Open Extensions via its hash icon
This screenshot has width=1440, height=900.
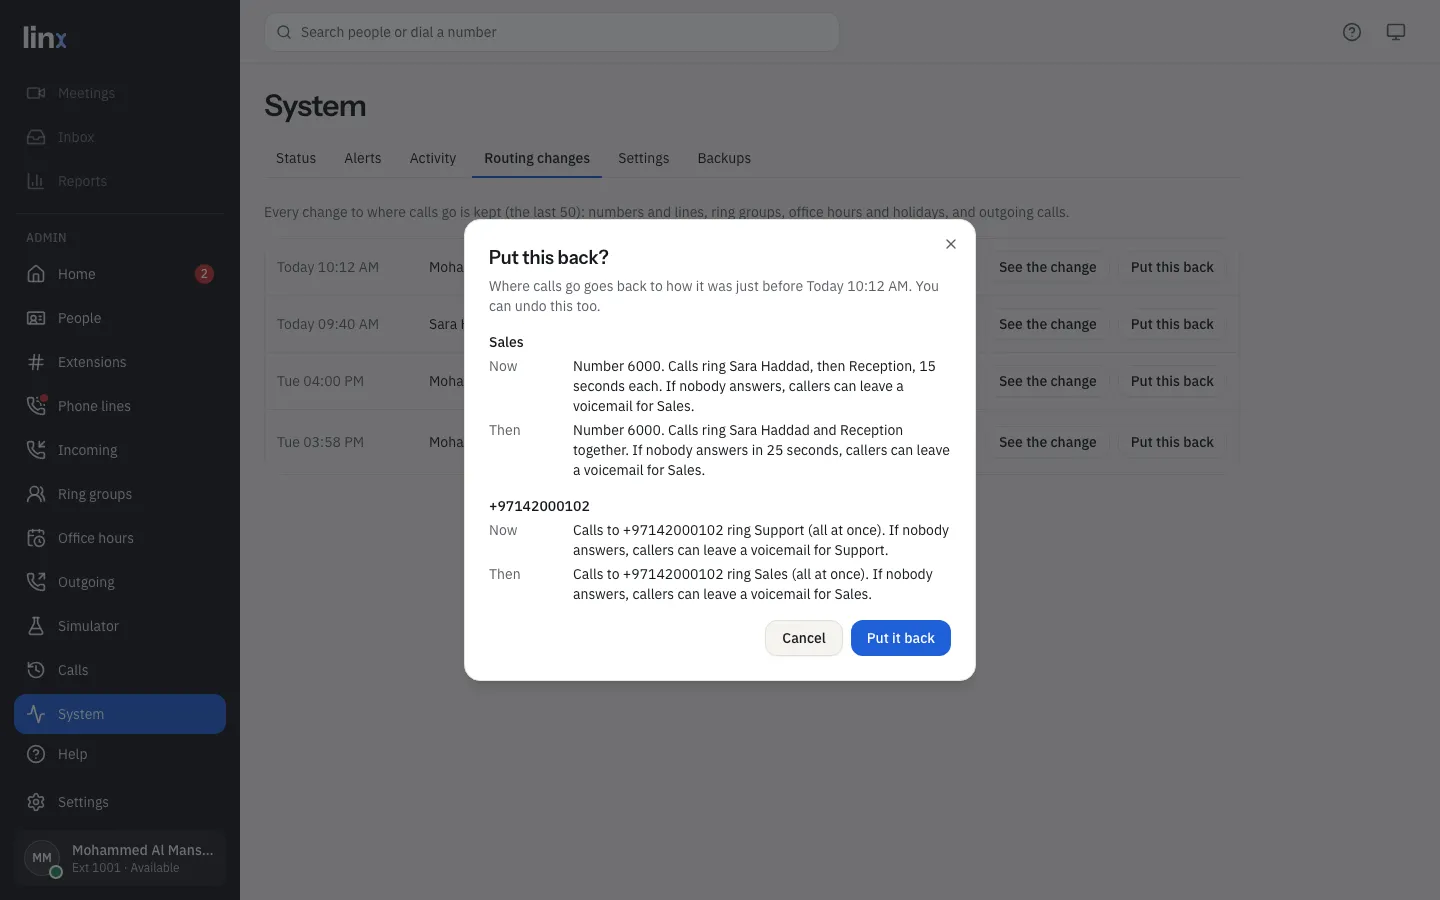click(36, 362)
